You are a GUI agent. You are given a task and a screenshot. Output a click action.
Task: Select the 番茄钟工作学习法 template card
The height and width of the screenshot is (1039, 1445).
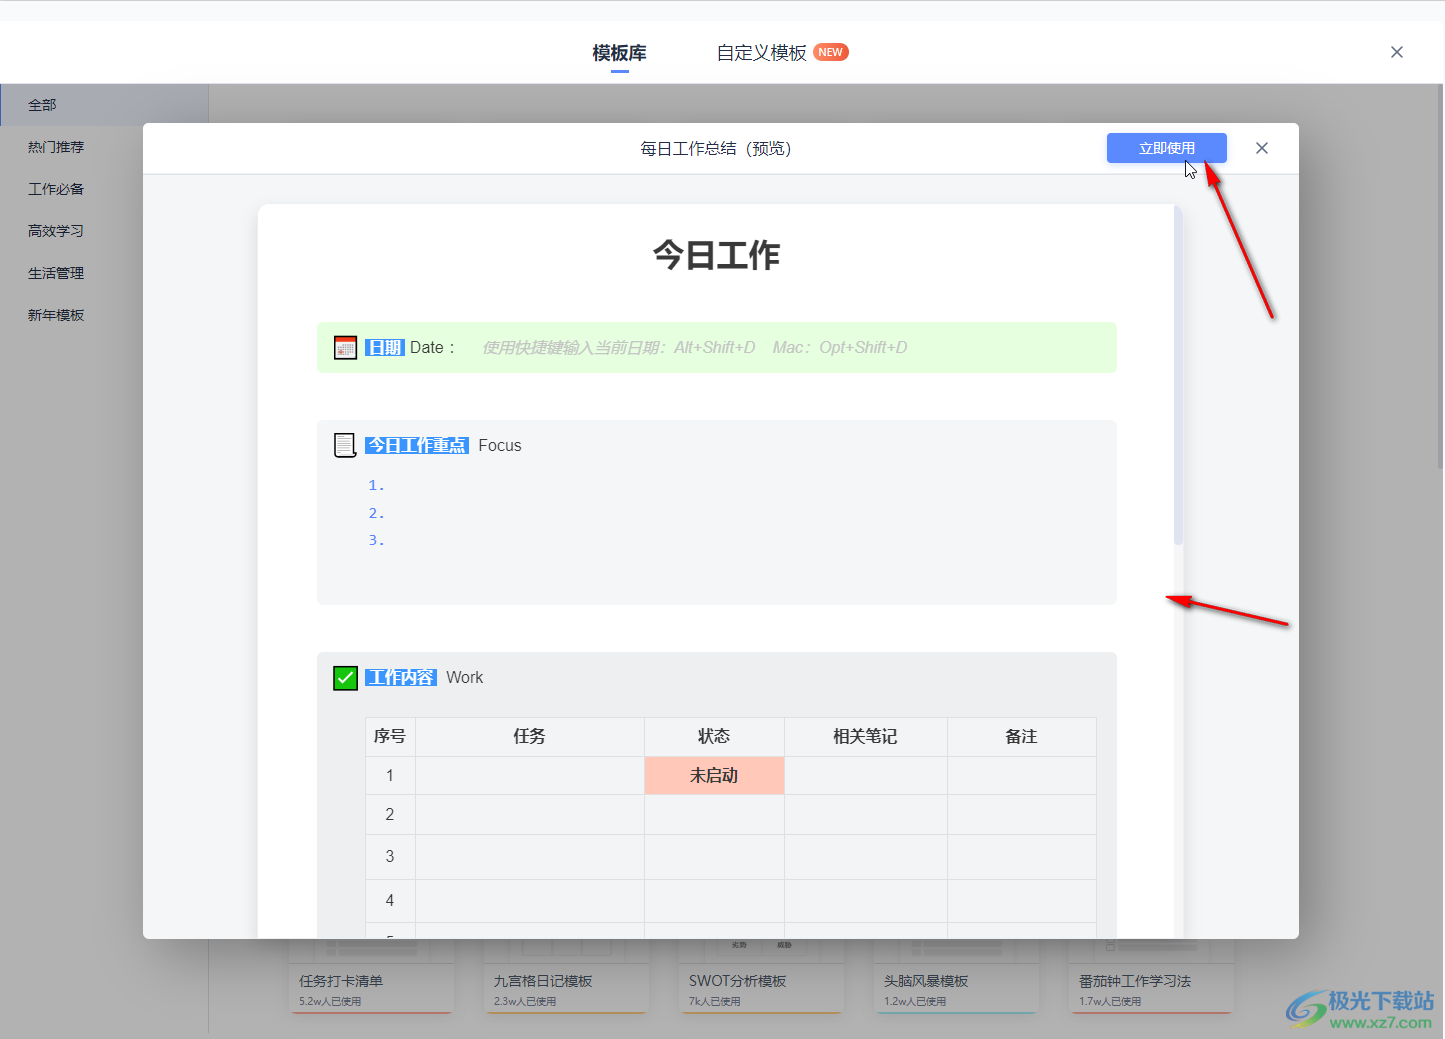pos(1151,976)
